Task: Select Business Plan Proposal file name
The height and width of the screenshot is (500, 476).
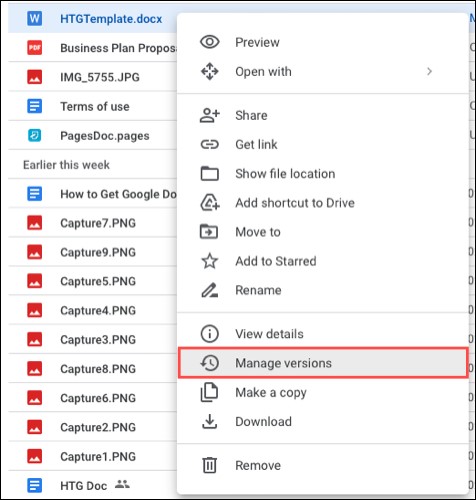Action: point(118,48)
